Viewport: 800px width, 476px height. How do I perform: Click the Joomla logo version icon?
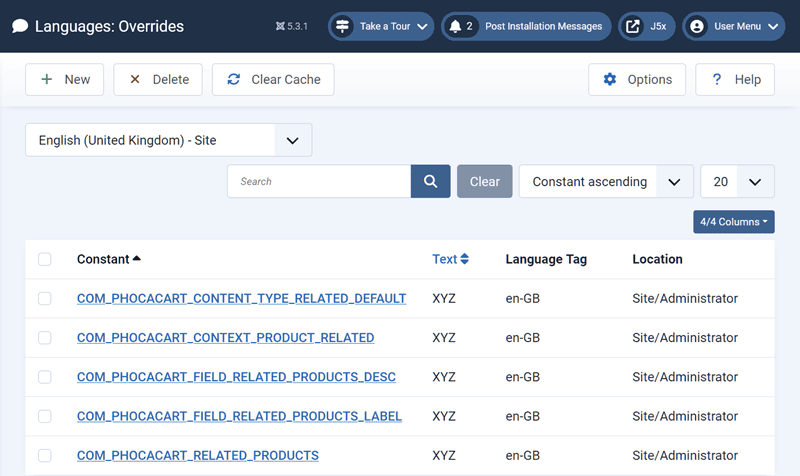pos(280,27)
